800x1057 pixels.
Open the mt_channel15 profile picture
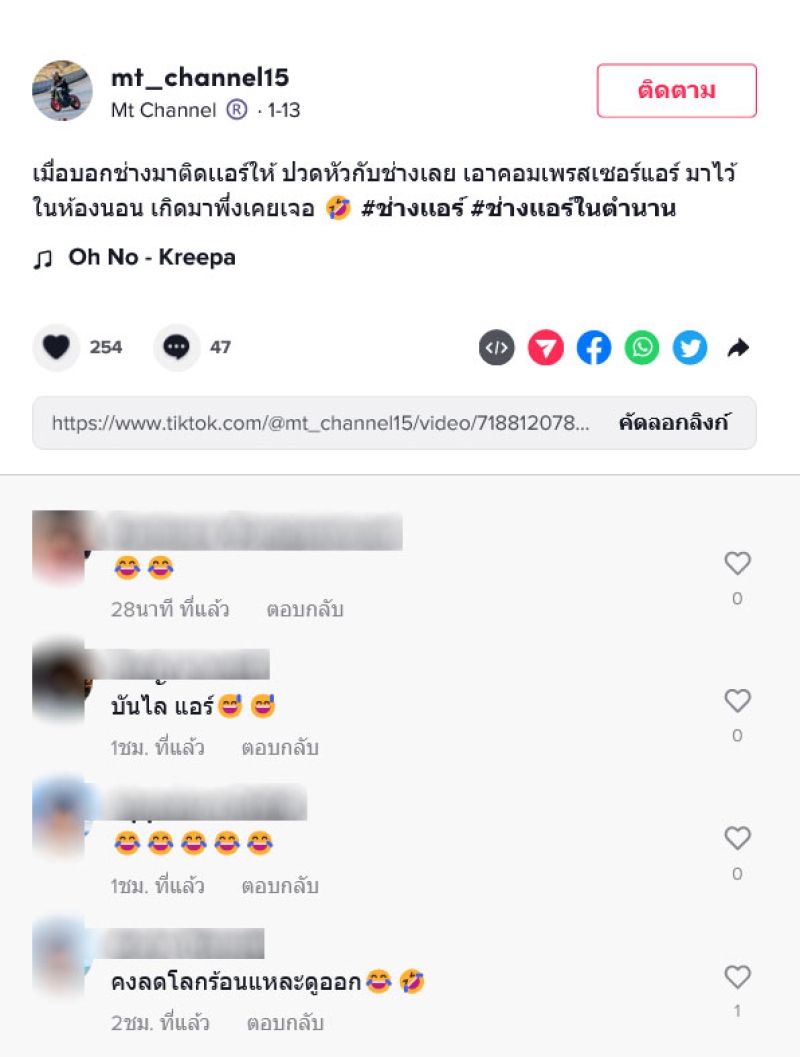pos(63,90)
